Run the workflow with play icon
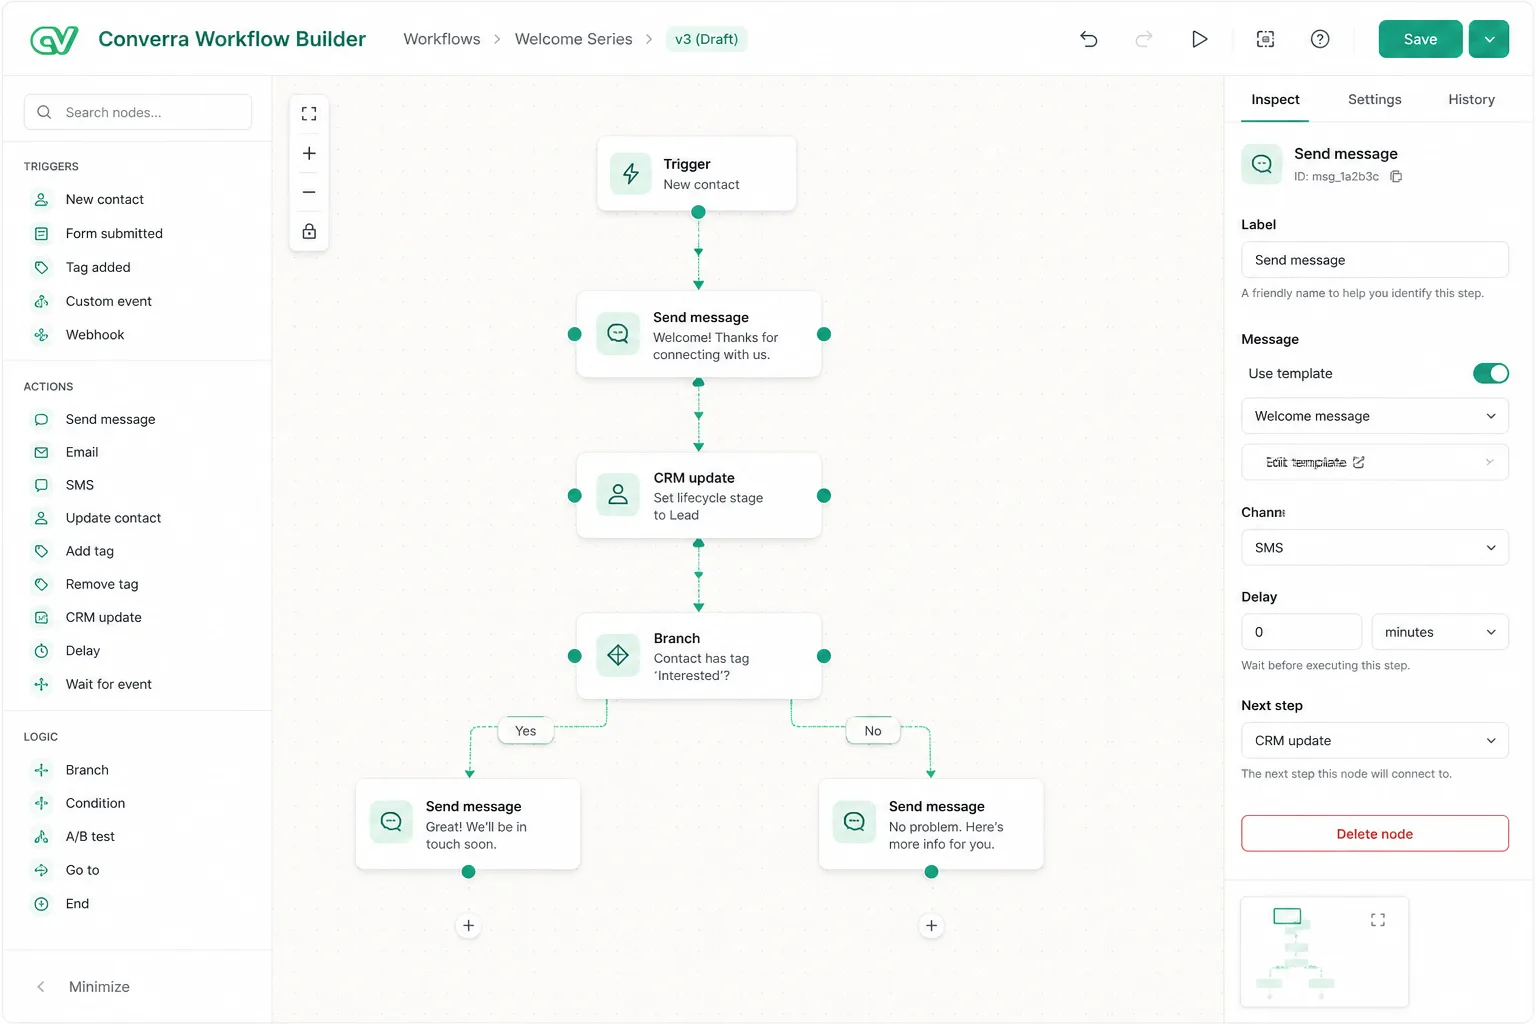1536x1024 pixels. 1200,39
